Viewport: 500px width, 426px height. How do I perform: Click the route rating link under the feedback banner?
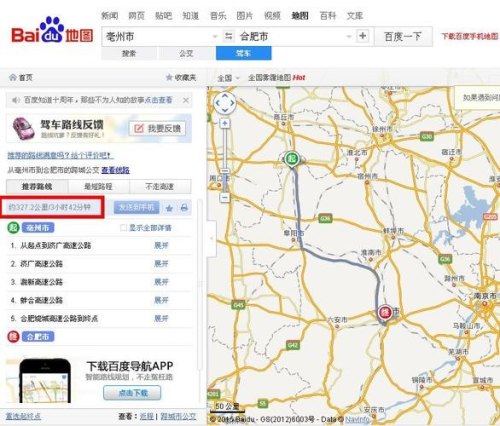click(60, 156)
